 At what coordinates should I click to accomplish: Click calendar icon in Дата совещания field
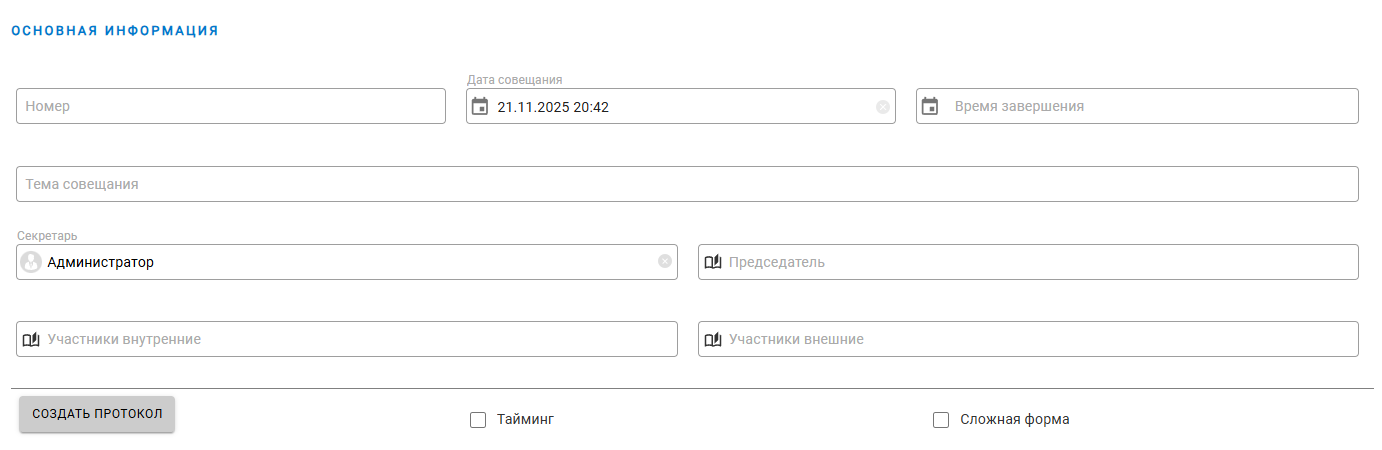coord(480,106)
